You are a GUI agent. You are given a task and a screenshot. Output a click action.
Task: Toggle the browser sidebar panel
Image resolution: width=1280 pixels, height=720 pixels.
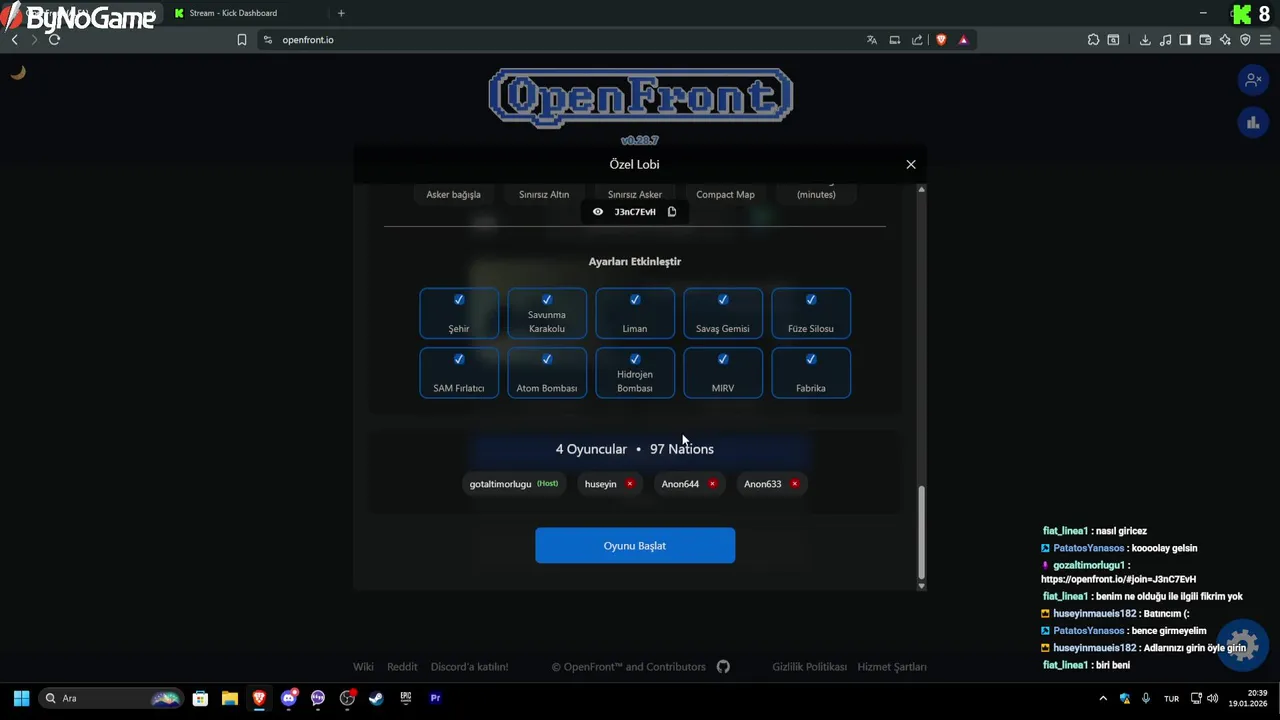(1185, 40)
